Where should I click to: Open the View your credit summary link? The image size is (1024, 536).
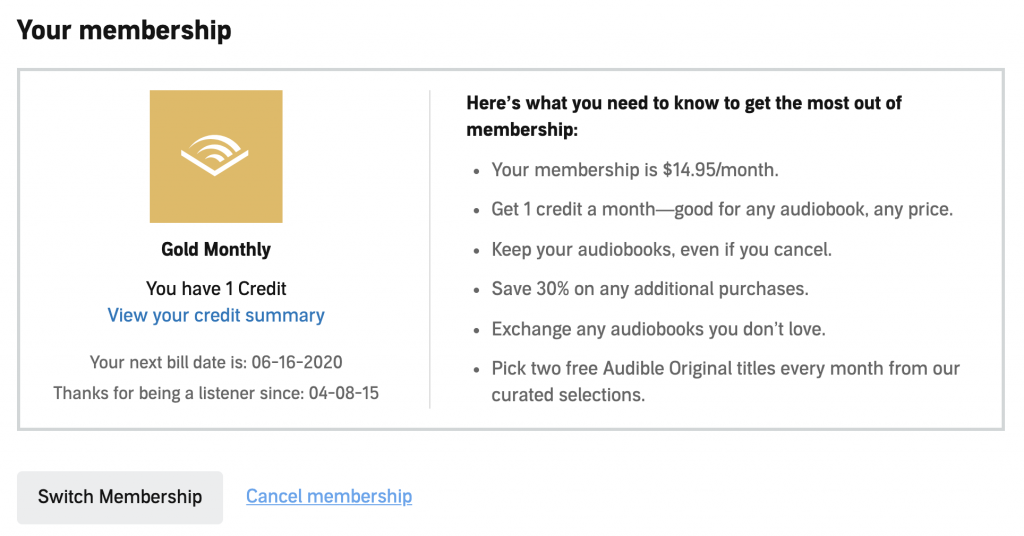(216, 315)
